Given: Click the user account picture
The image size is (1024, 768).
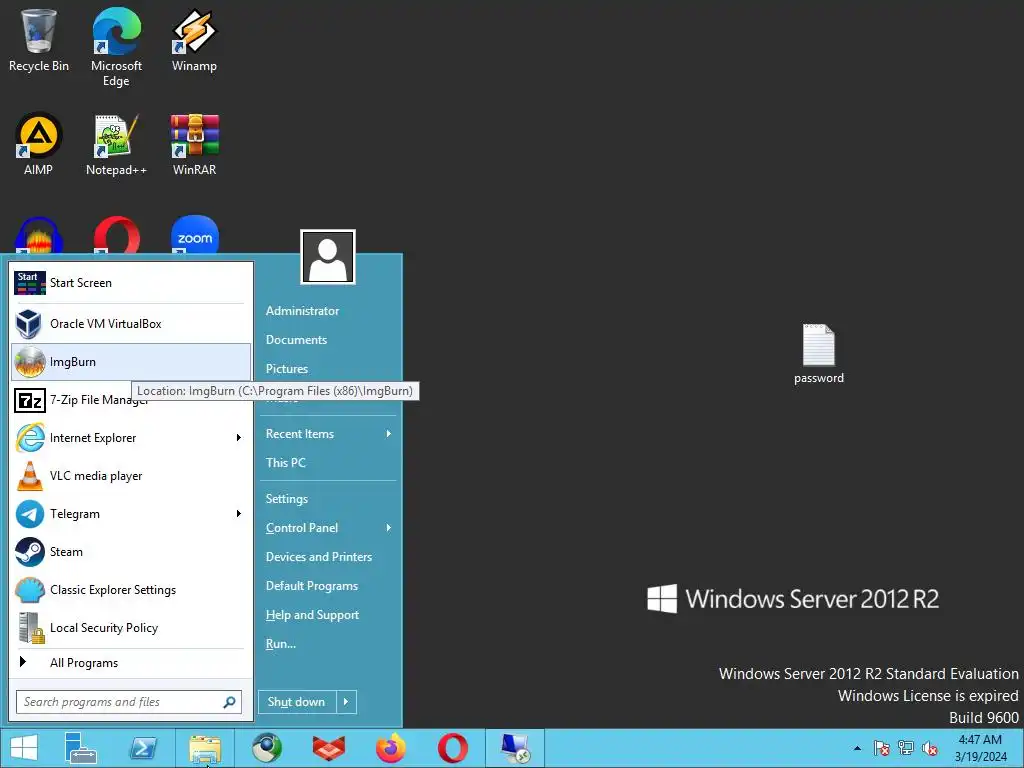Looking at the screenshot, I should [328, 257].
